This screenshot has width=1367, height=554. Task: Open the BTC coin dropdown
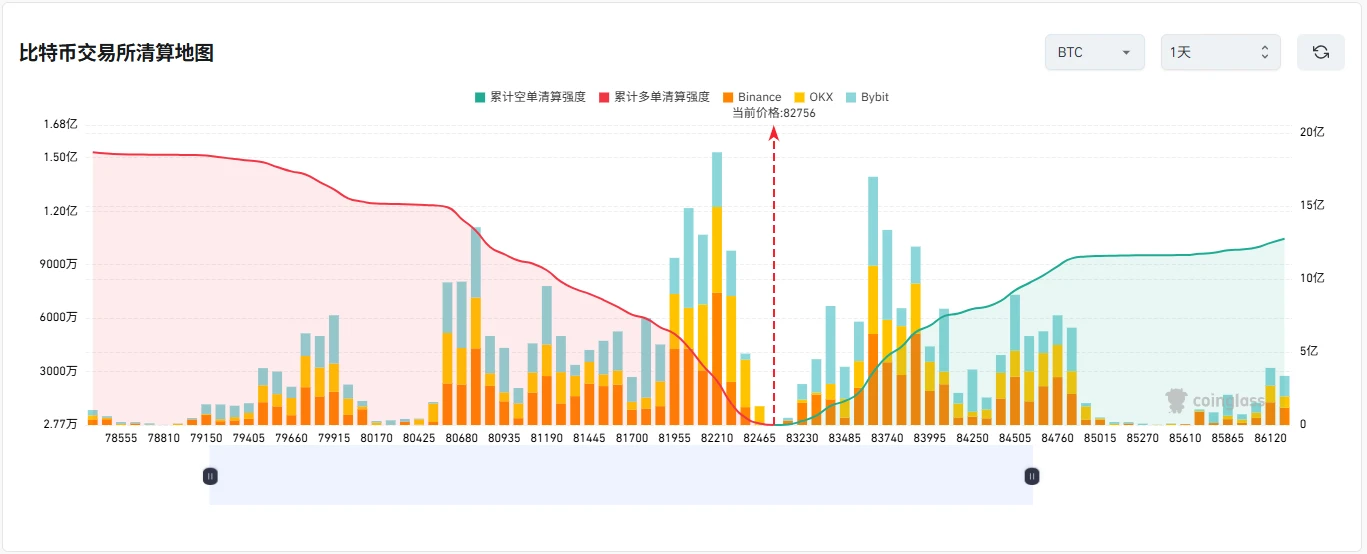[1094, 52]
